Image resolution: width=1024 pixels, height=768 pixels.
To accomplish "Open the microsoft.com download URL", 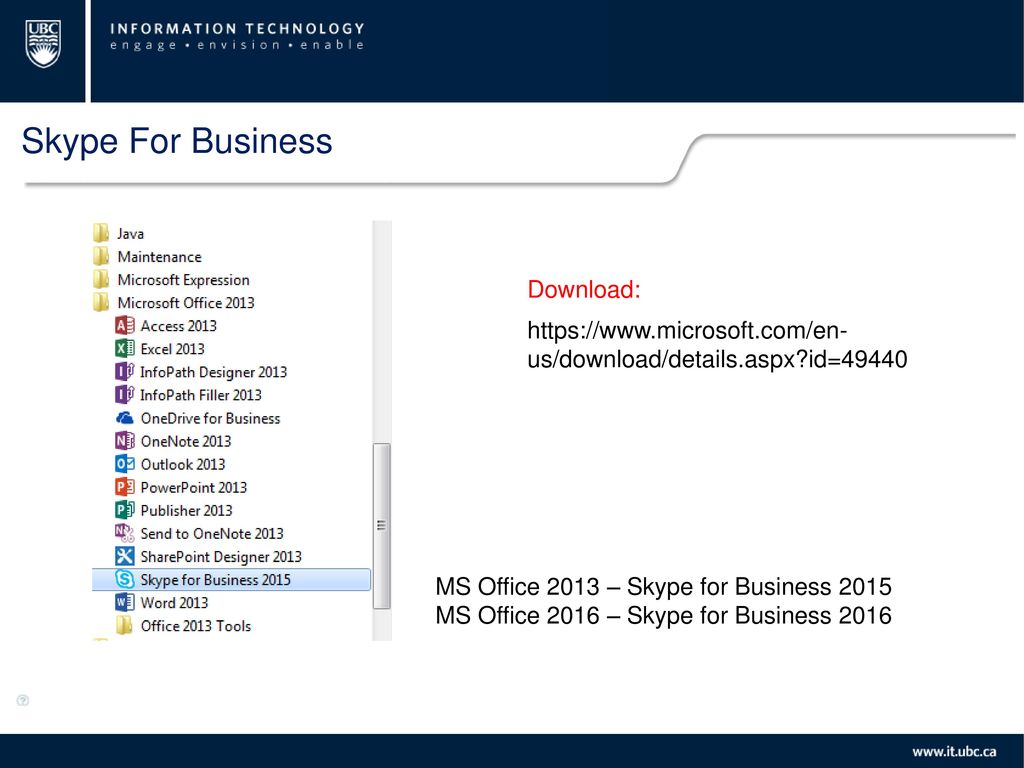I will pos(717,345).
